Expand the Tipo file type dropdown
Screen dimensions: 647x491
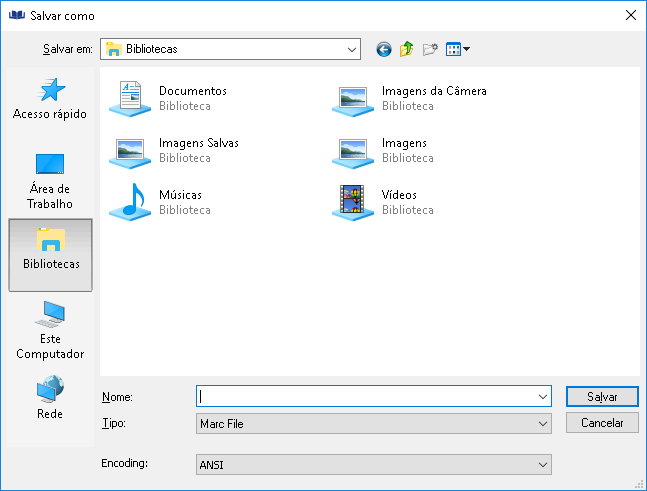click(x=543, y=424)
